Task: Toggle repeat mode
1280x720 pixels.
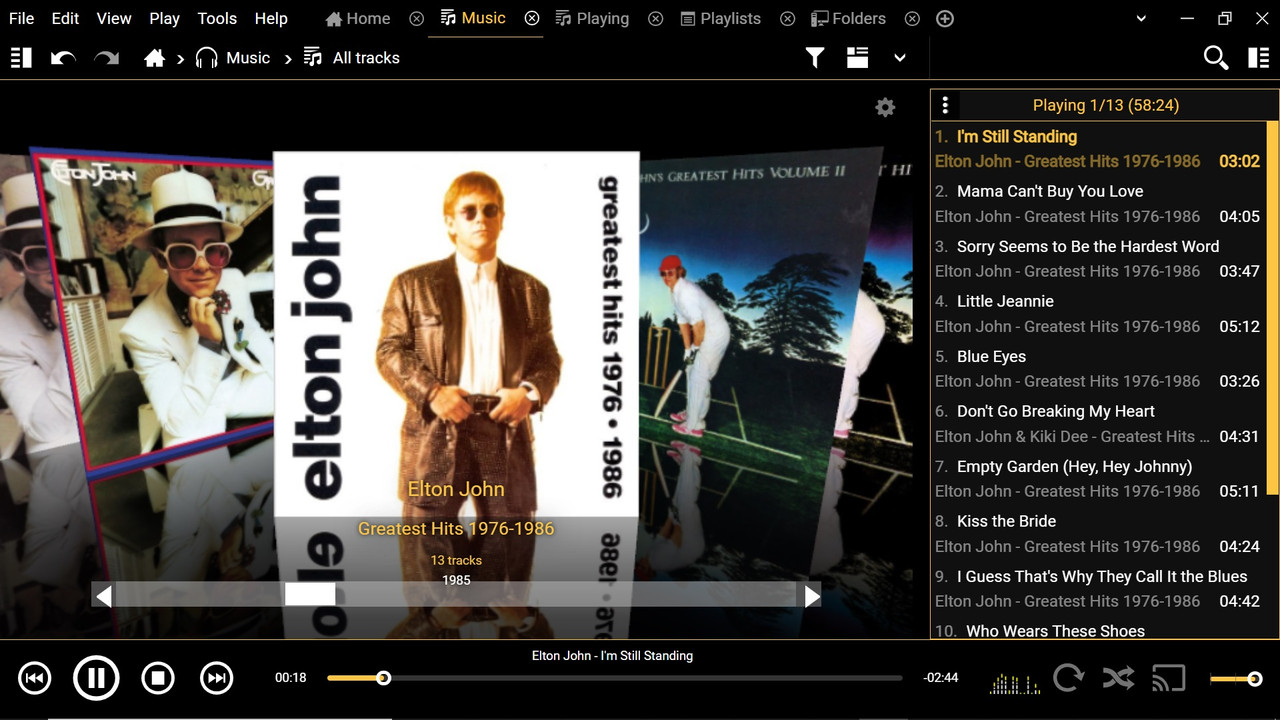Action: pyautogui.click(x=1068, y=677)
